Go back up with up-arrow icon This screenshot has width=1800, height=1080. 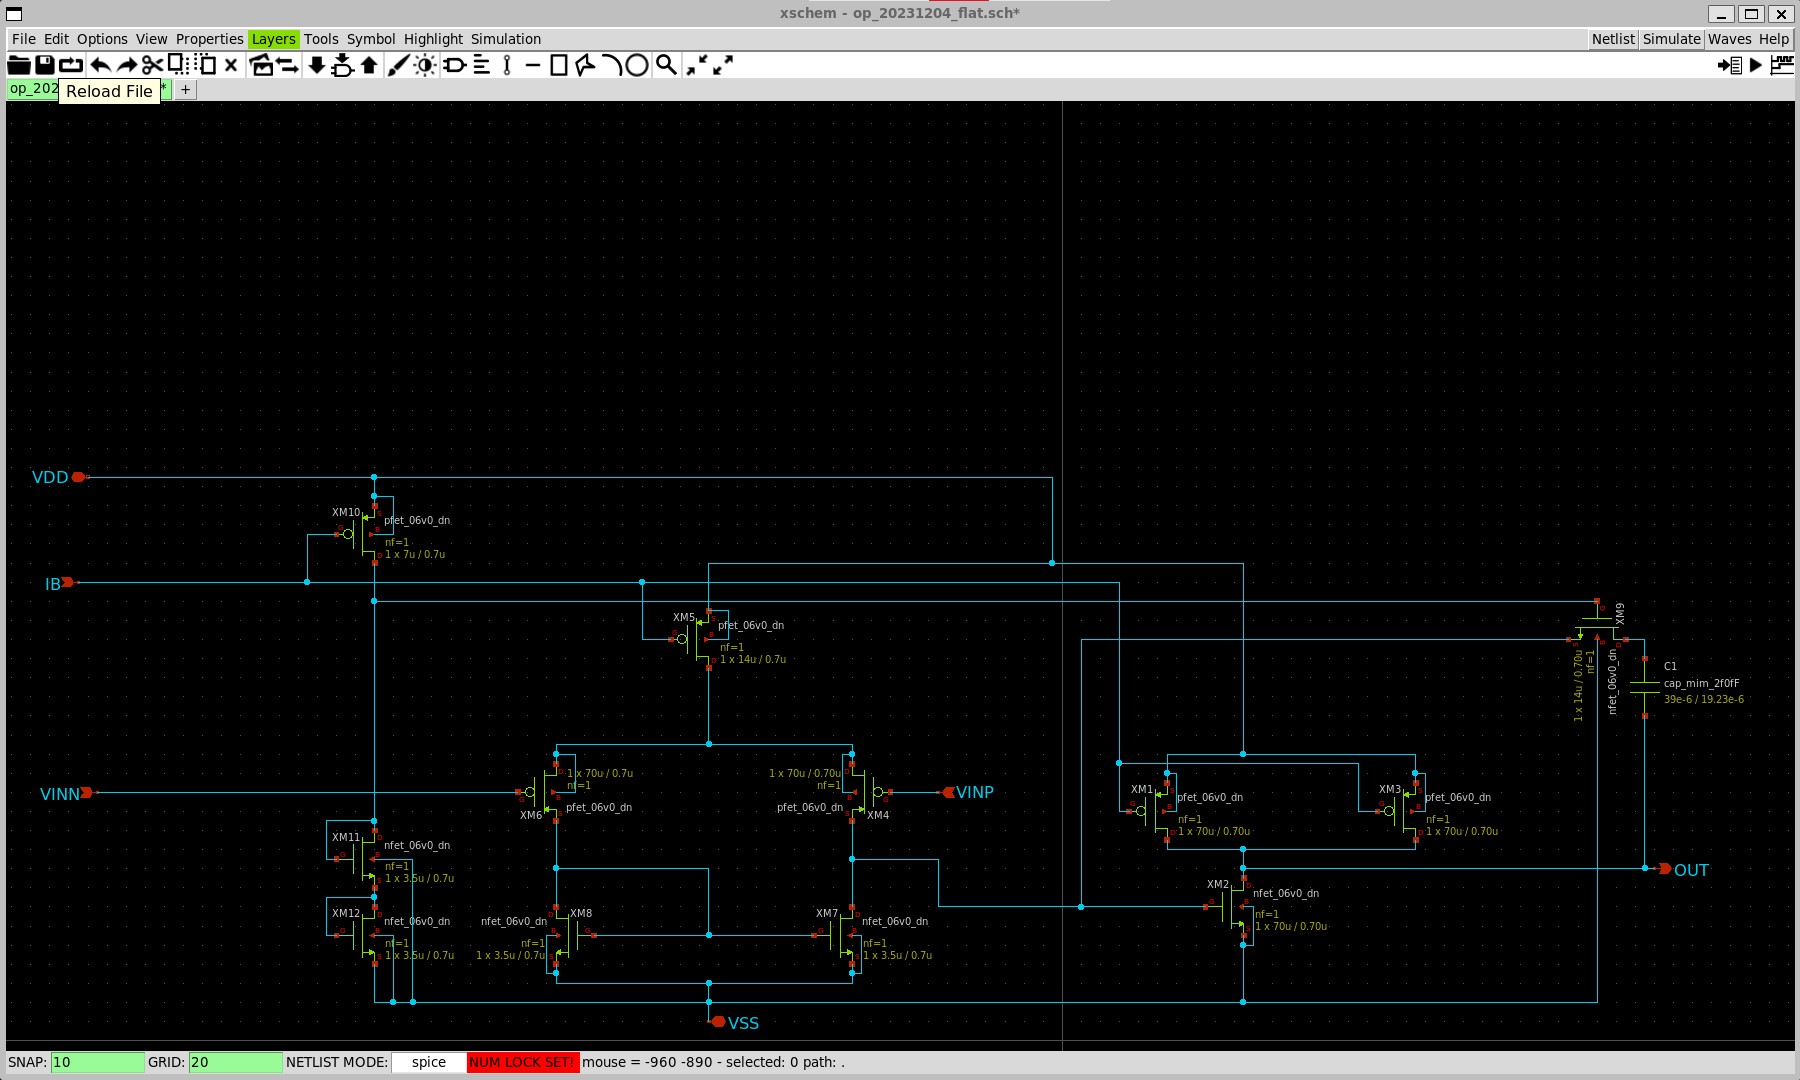(x=369, y=65)
